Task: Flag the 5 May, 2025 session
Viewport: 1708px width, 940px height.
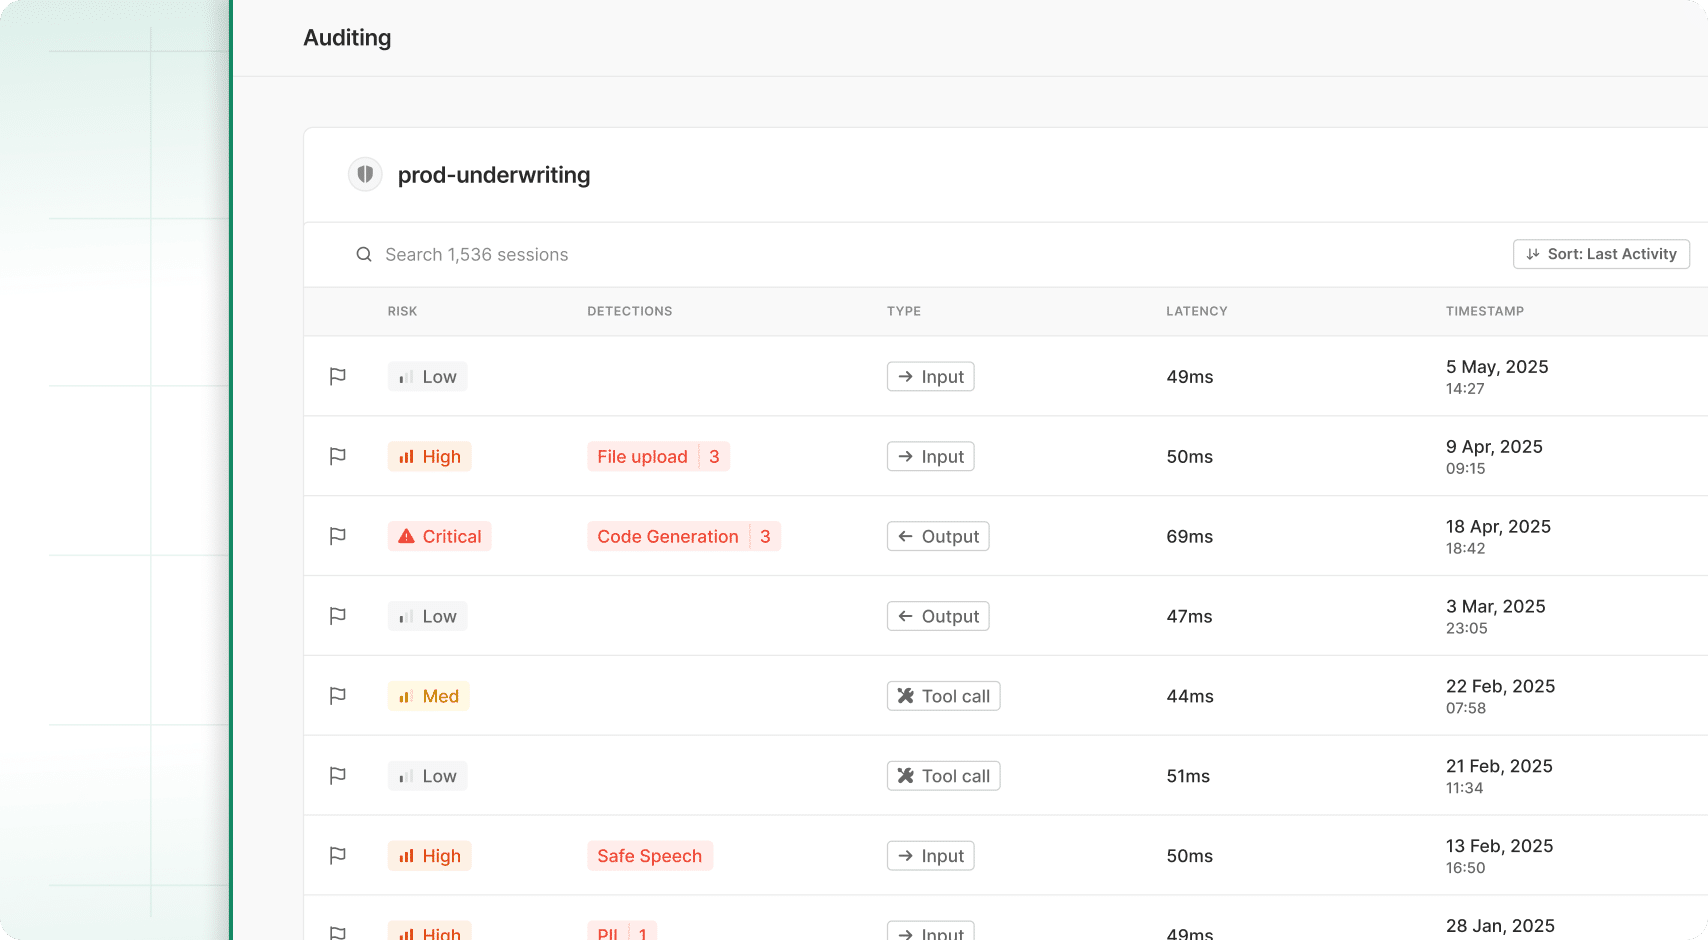Action: [x=338, y=376]
